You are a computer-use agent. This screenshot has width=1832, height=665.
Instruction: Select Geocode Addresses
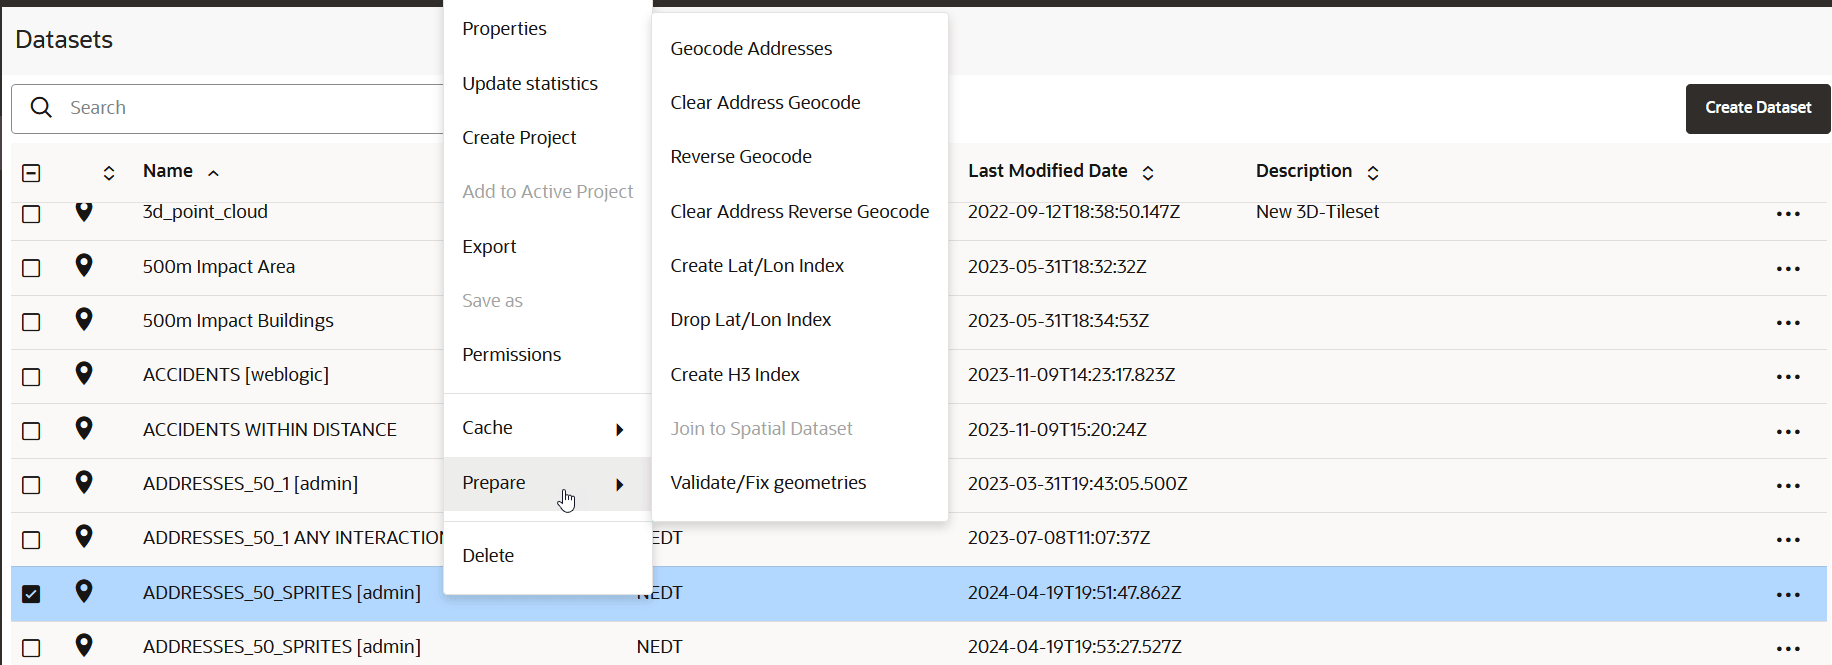tap(751, 49)
